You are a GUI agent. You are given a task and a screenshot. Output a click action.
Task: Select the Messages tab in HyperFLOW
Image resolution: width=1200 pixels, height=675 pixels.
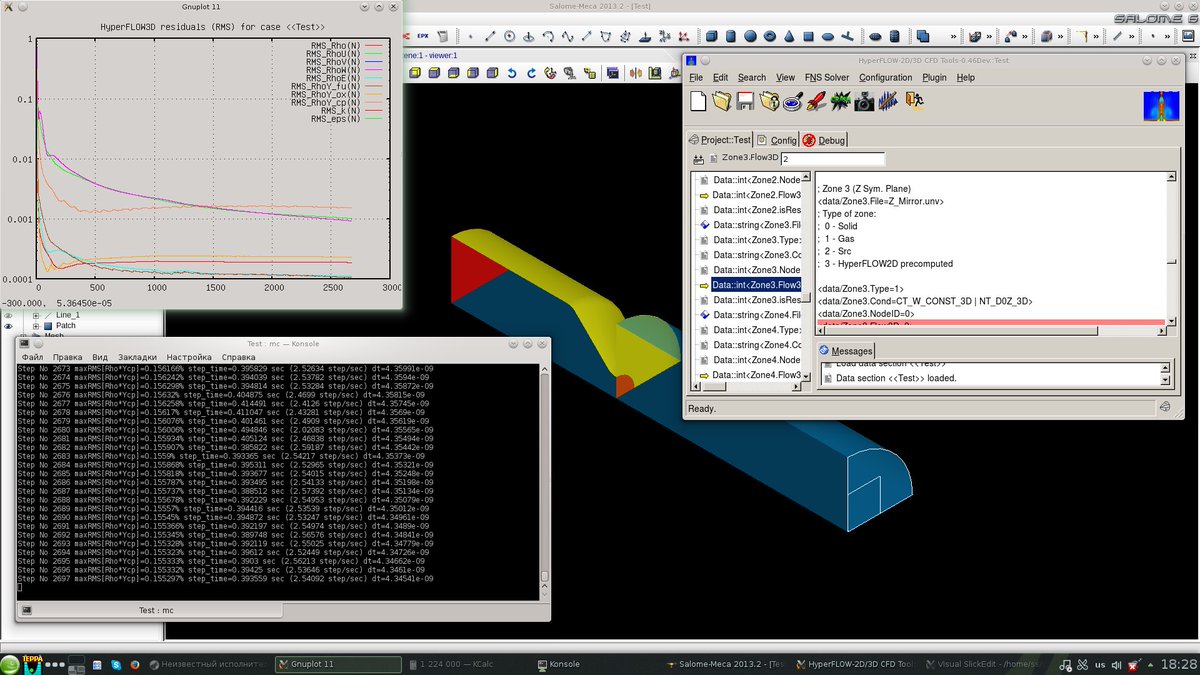pyautogui.click(x=845, y=350)
